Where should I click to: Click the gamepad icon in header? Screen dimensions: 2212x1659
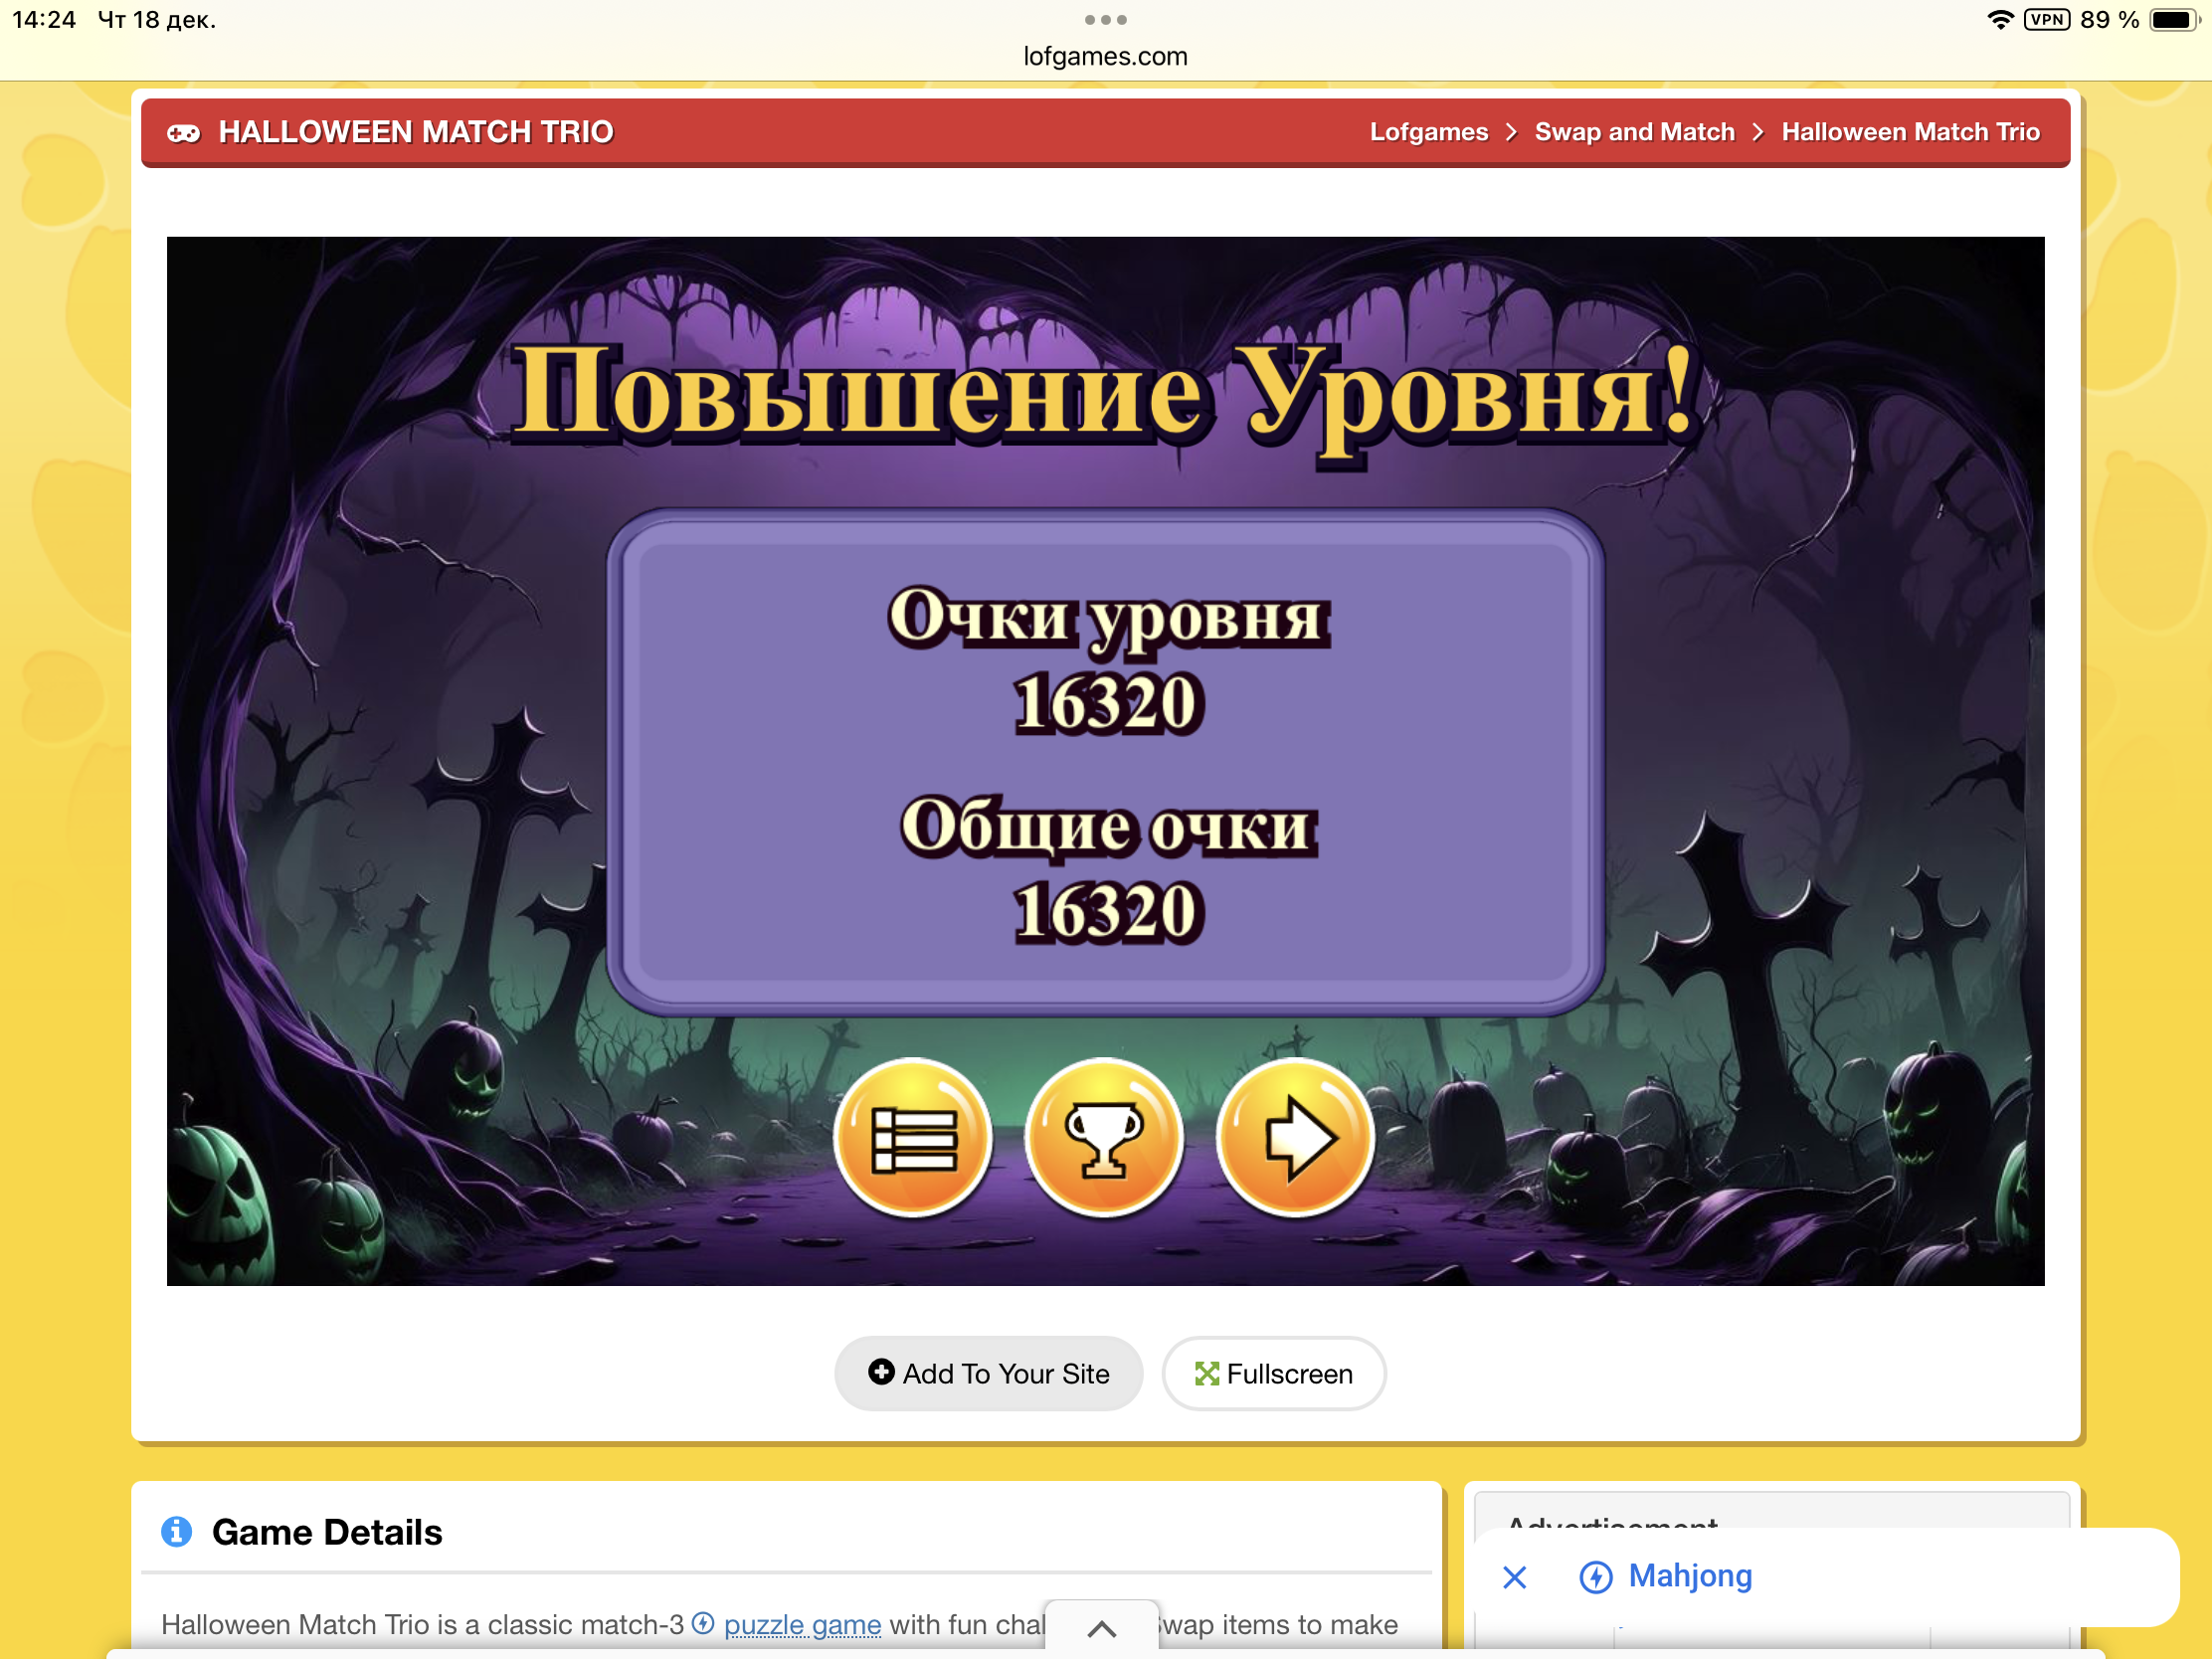(x=183, y=133)
